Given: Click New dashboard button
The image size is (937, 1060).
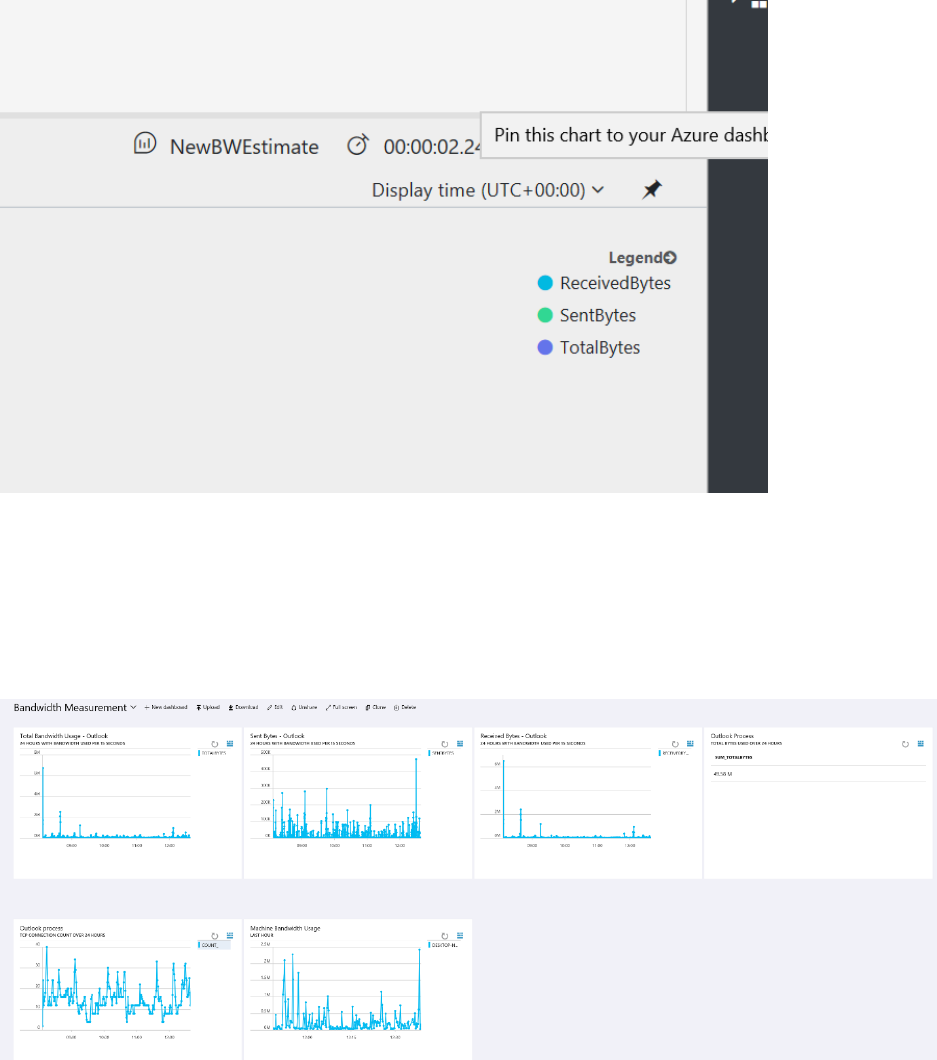Looking at the screenshot, I should pyautogui.click(x=166, y=707).
